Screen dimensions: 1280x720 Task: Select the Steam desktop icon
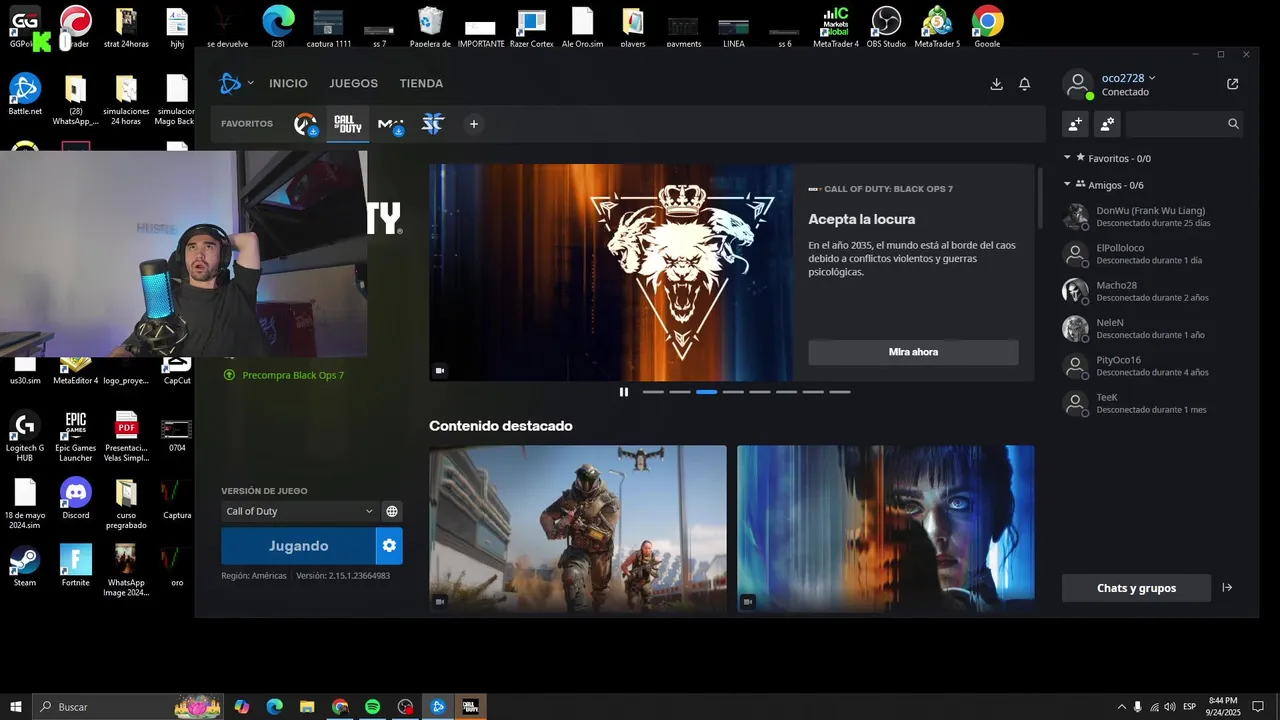[25, 565]
